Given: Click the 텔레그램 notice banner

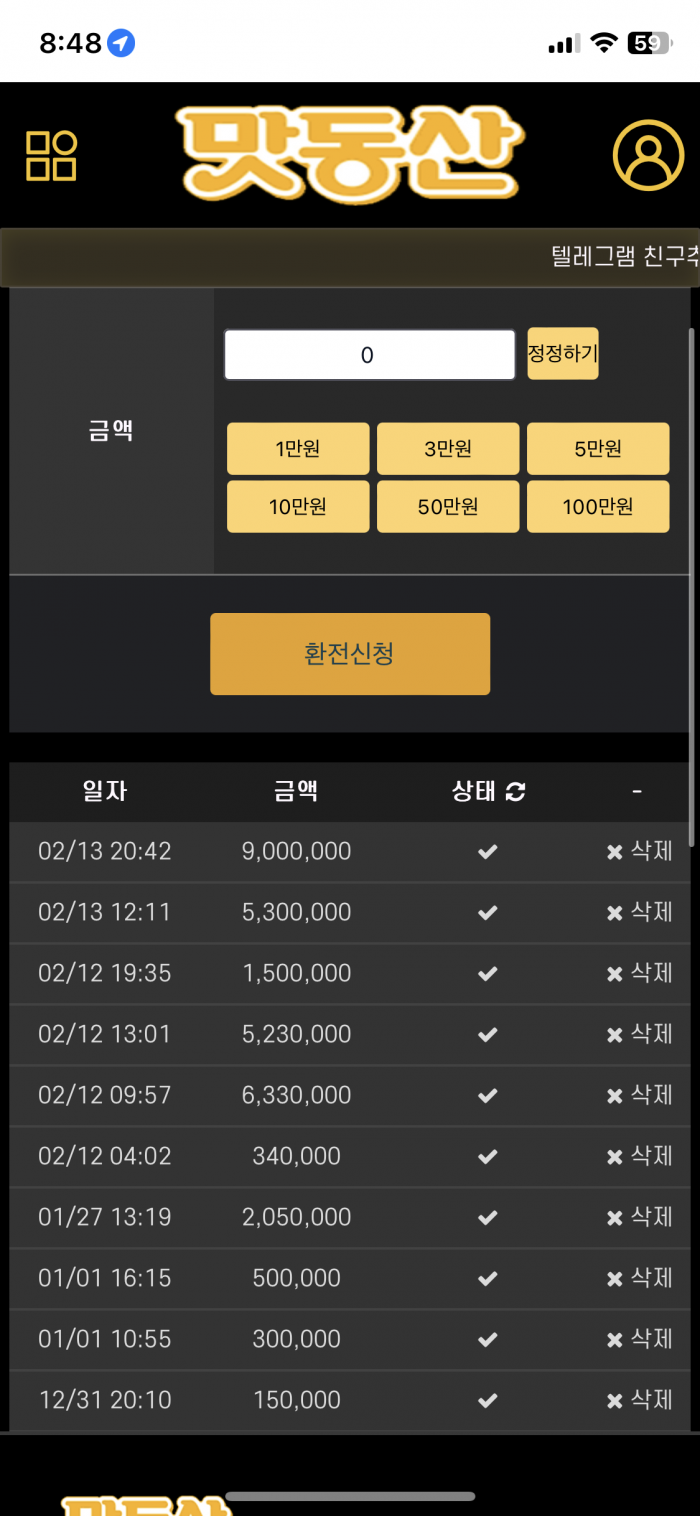Looking at the screenshot, I should pos(350,257).
